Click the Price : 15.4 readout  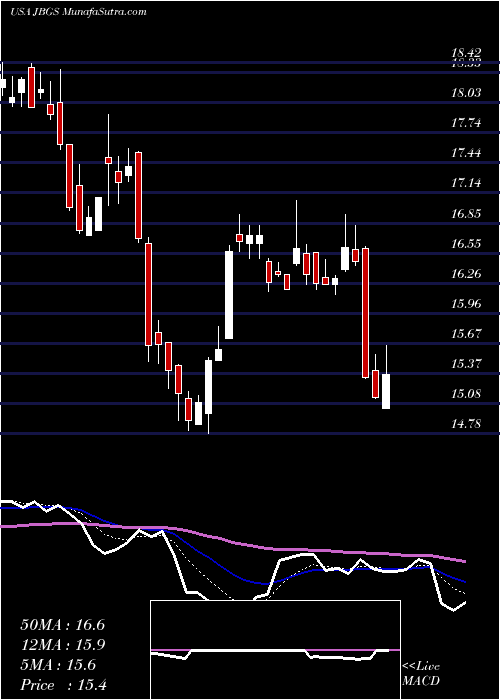point(62,685)
